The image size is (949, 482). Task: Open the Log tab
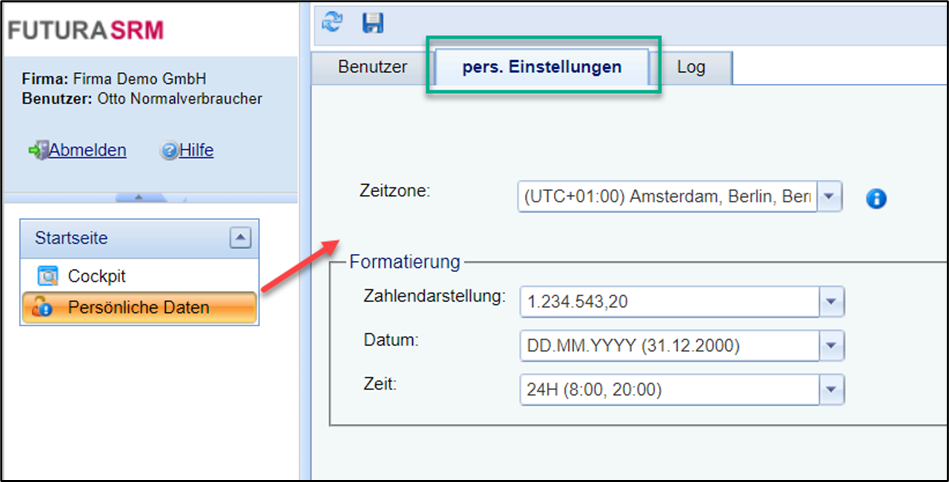click(691, 67)
